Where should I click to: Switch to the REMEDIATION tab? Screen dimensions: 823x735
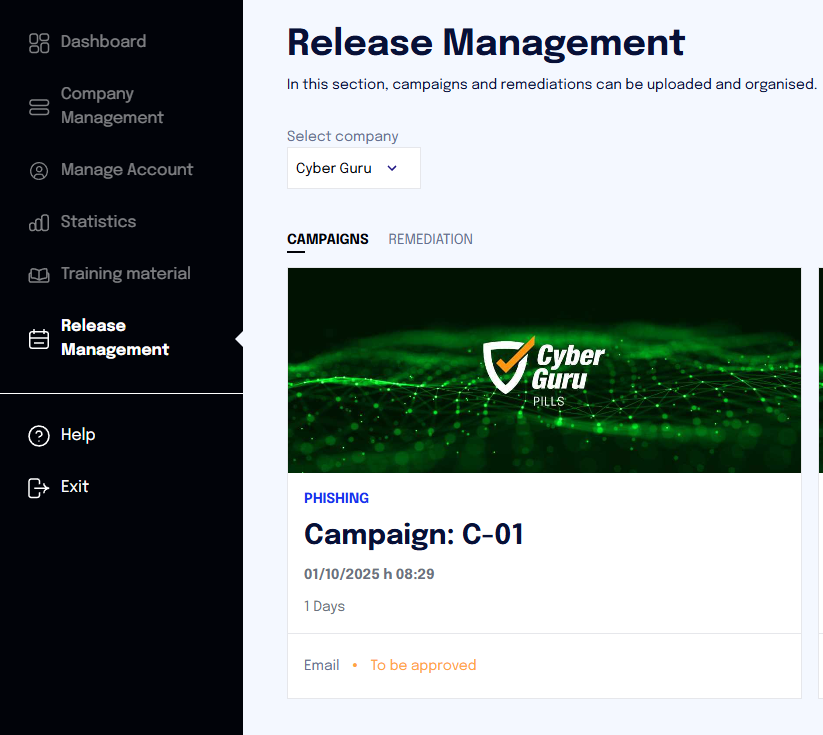430,239
